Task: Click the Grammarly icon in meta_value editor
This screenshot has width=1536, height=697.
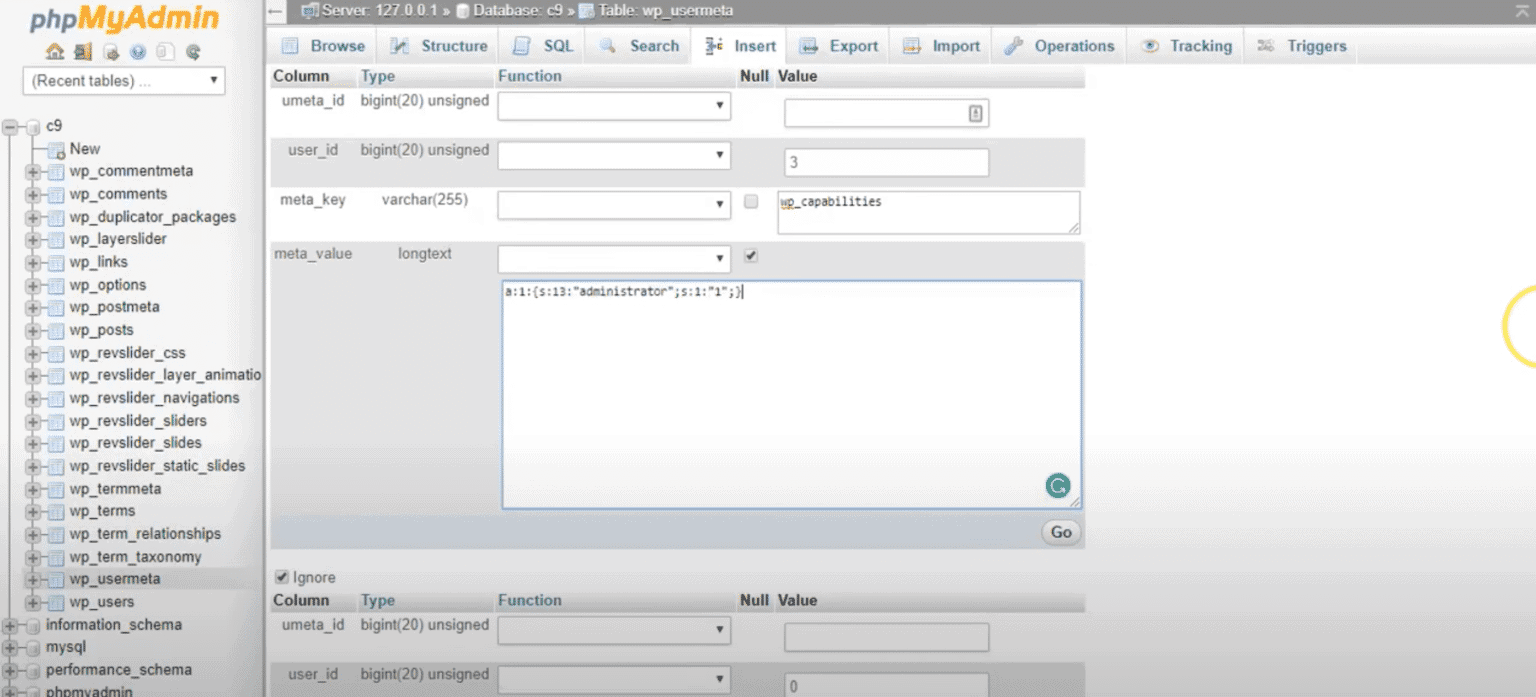Action: pyautogui.click(x=1059, y=485)
